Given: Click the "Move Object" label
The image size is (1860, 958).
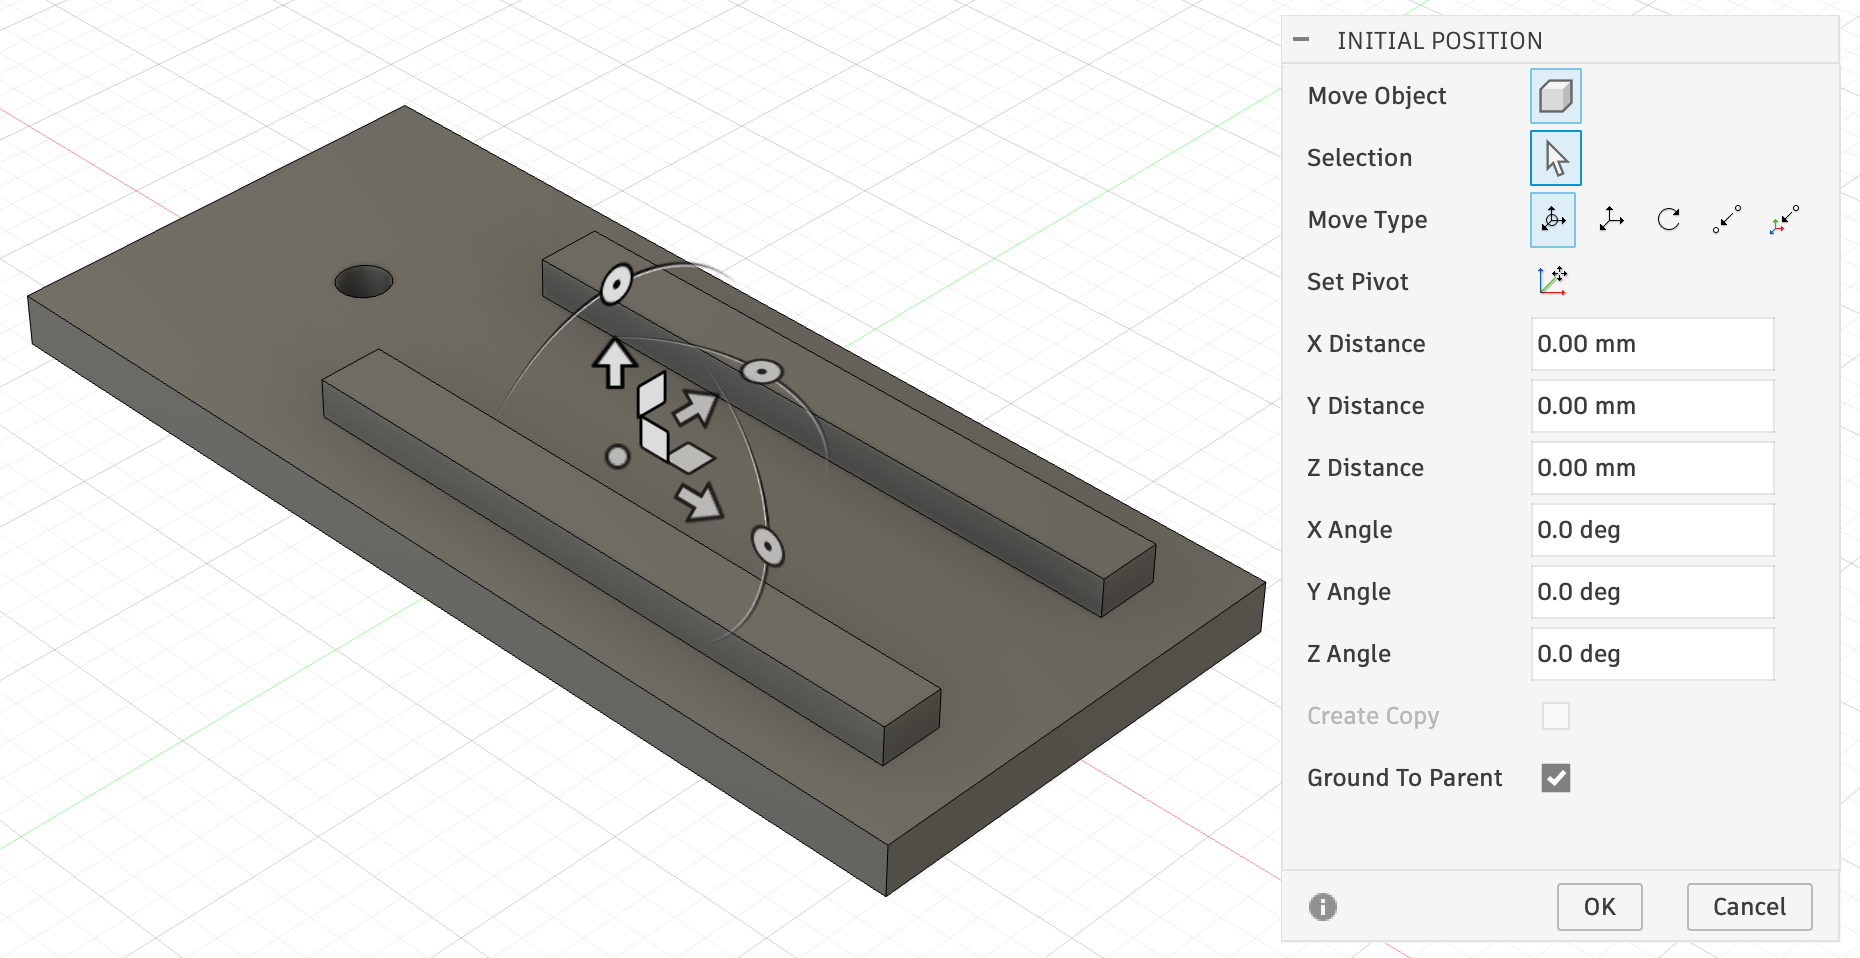Looking at the screenshot, I should pos(1377,96).
